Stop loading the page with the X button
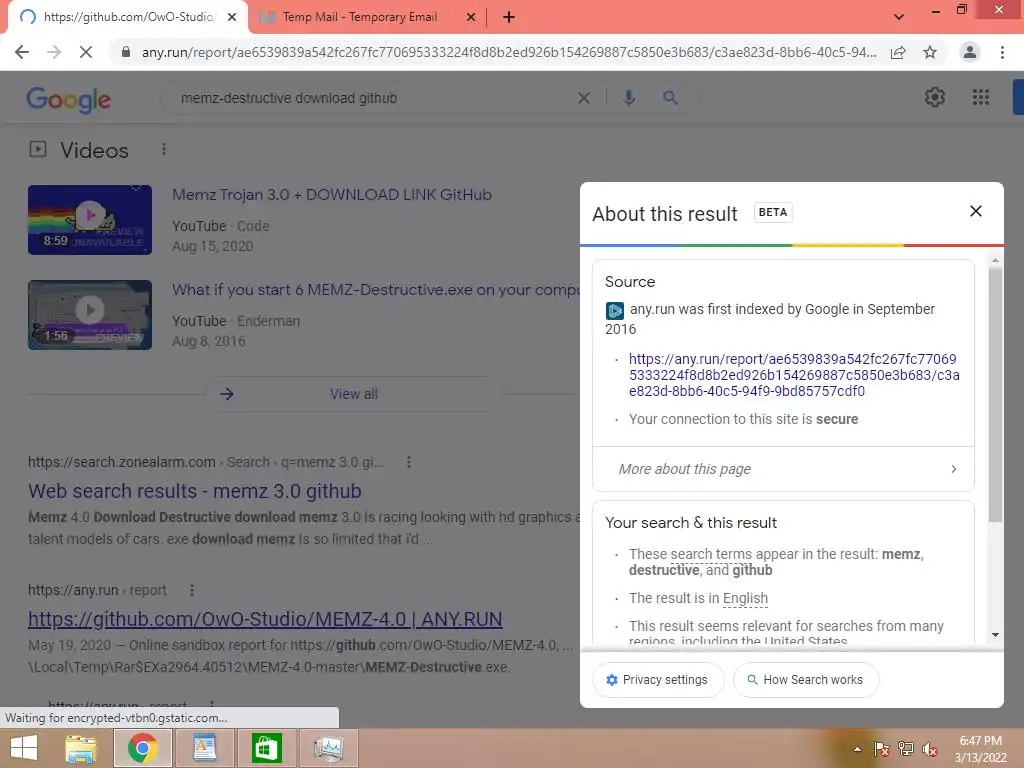The image size is (1024, 768). (86, 52)
